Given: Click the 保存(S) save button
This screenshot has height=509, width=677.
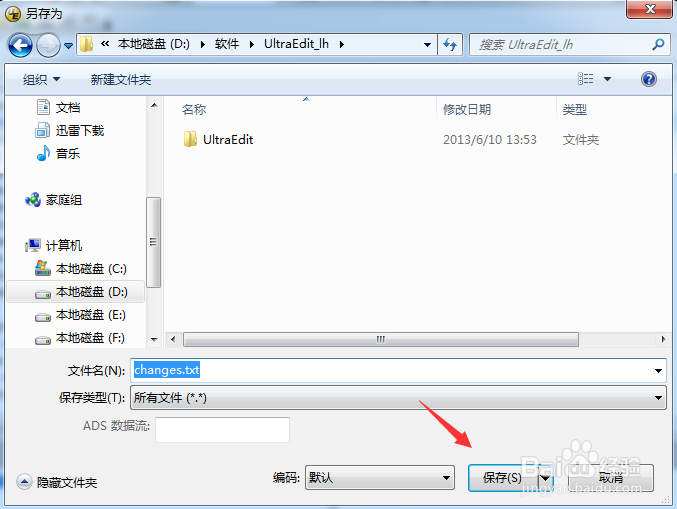Looking at the screenshot, I should [x=503, y=478].
